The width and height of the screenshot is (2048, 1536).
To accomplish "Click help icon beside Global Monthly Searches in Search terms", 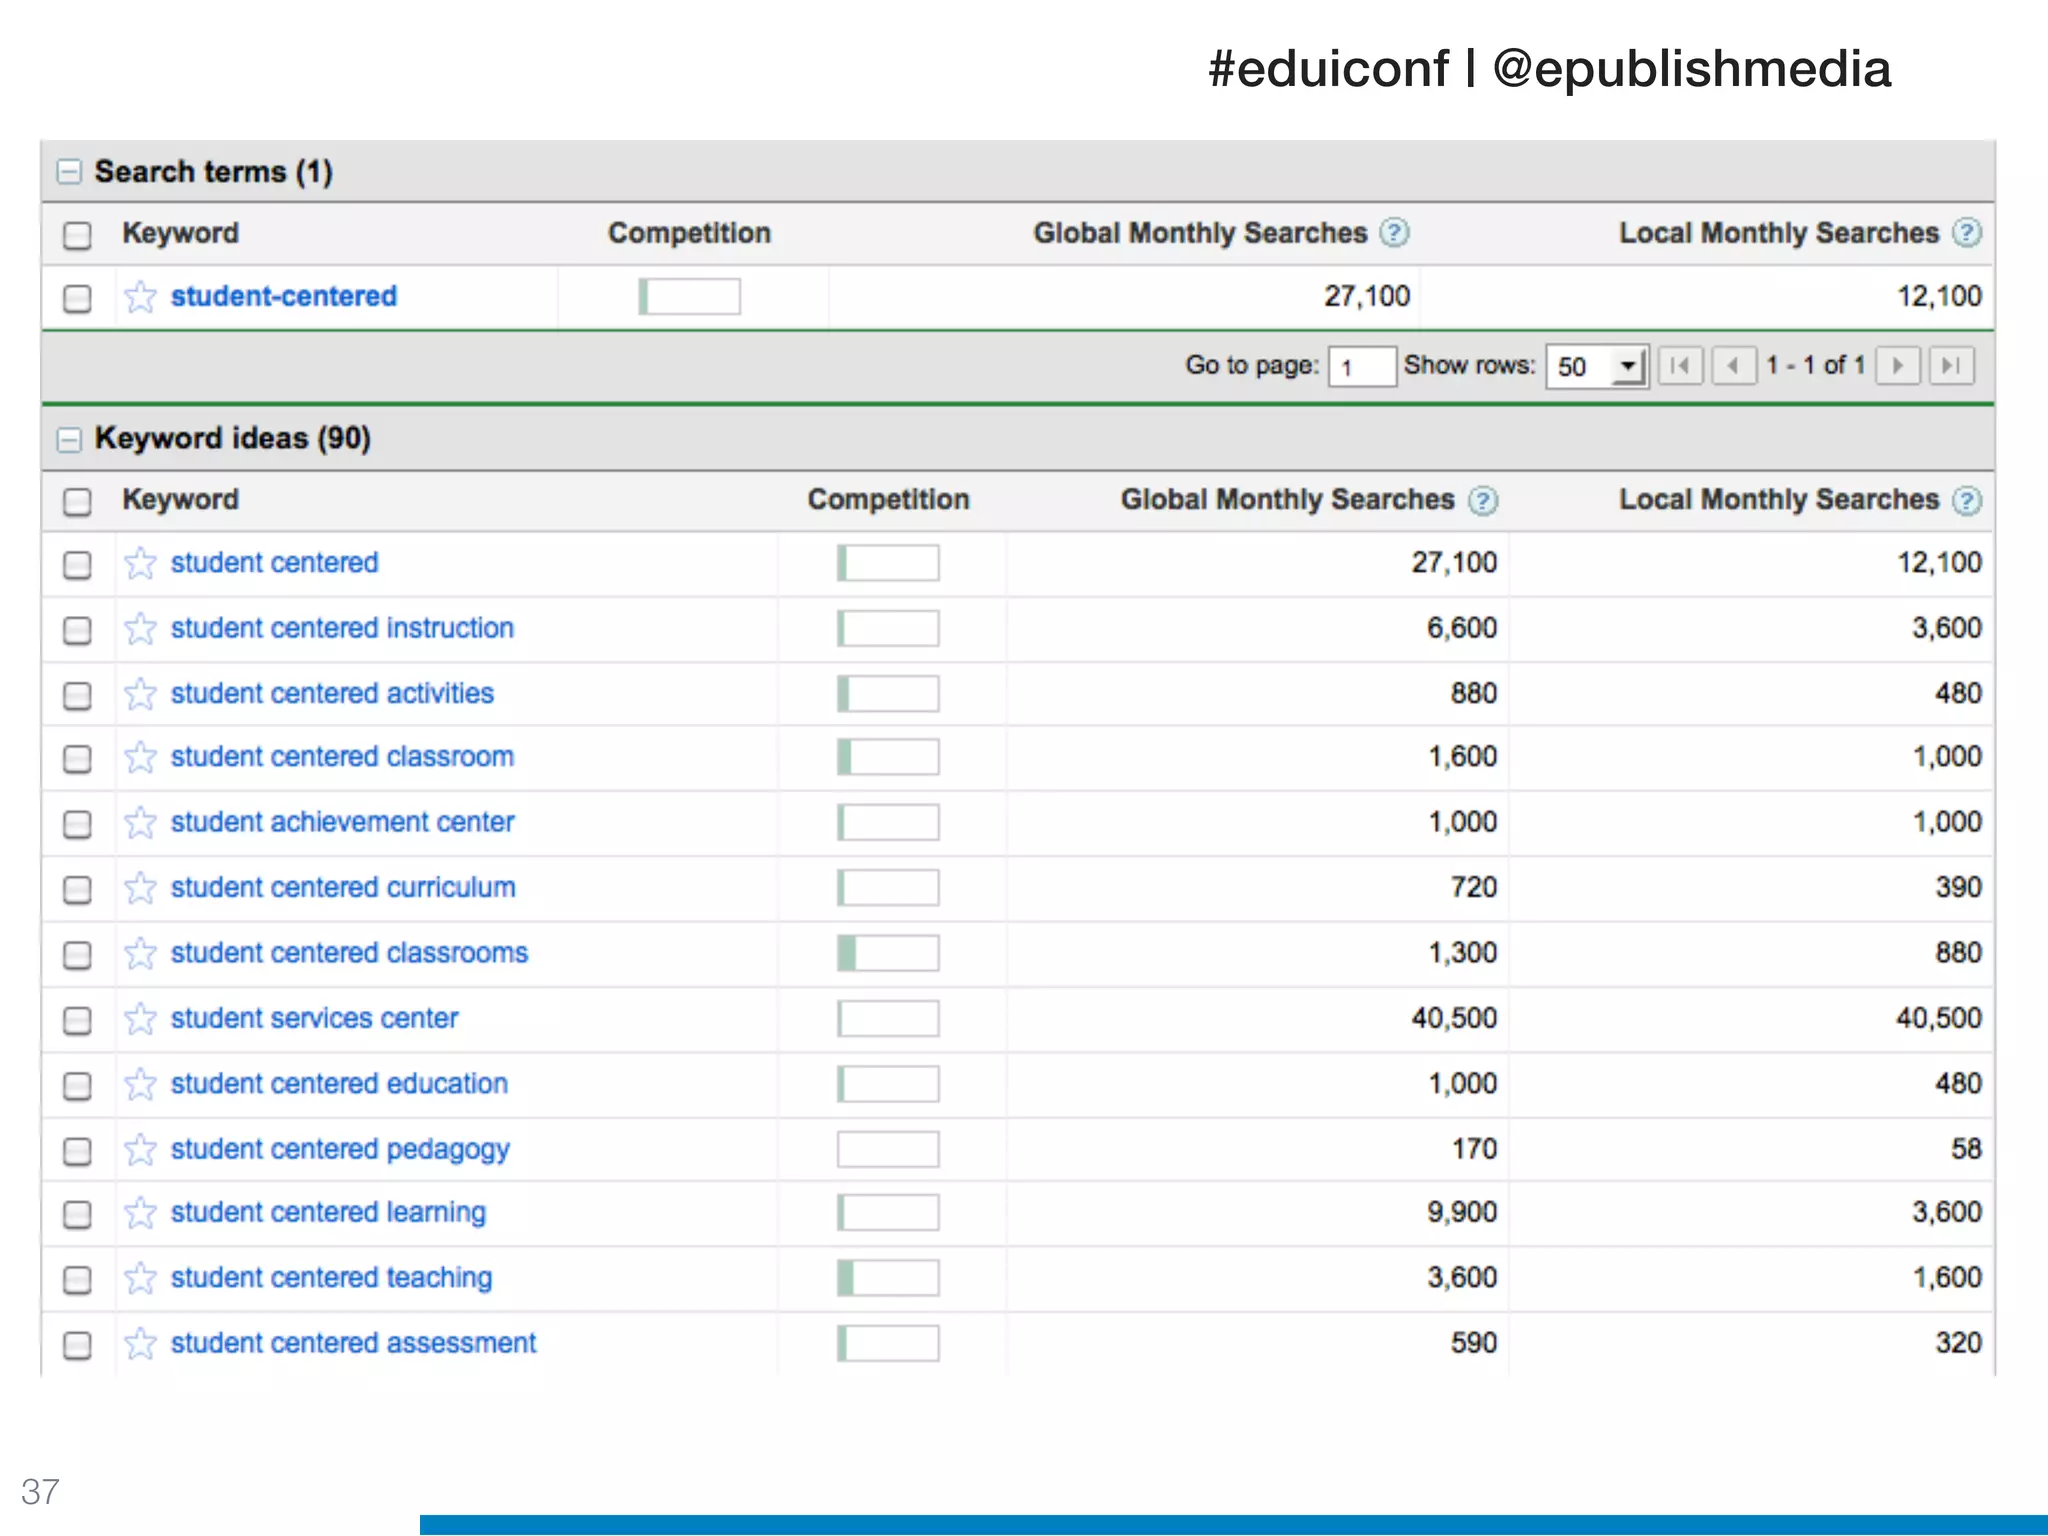I will click(1394, 233).
